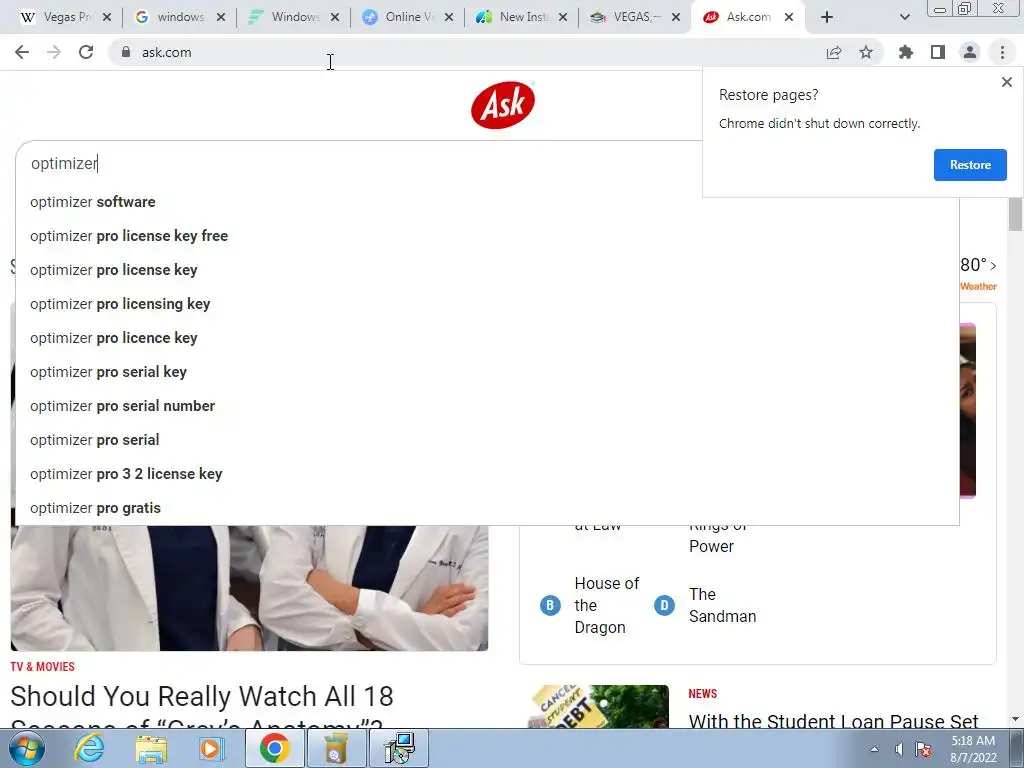Select suggestion 'optimizer pro licence key'

(487, 338)
